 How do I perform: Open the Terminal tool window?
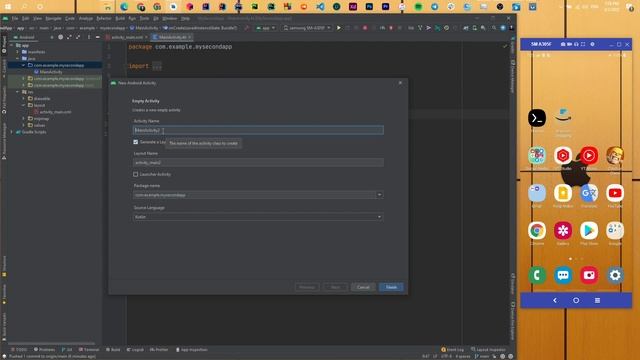tap(89, 350)
